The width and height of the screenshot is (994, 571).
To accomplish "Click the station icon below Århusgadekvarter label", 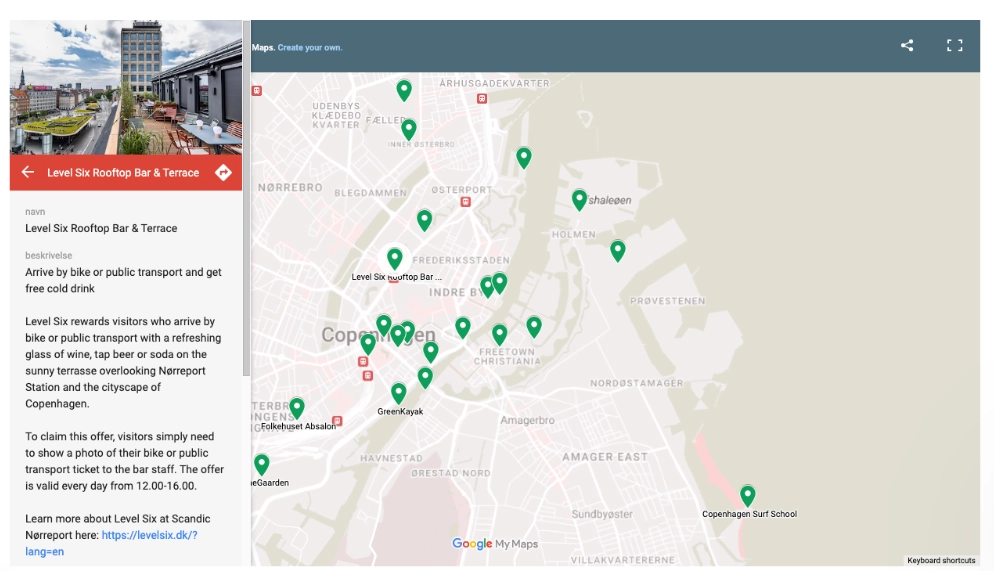I will tap(482, 98).
